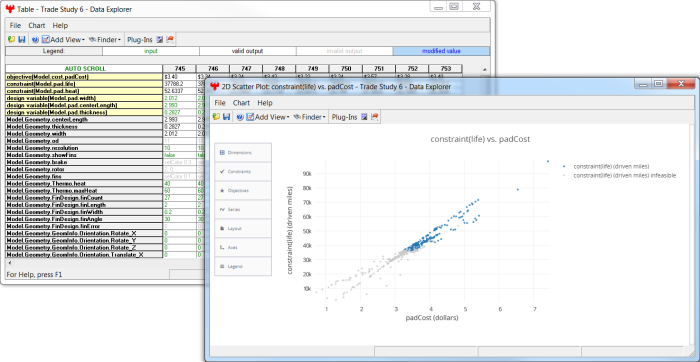
Task: Select the outlier point near 7 dollars
Action: [x=548, y=161]
